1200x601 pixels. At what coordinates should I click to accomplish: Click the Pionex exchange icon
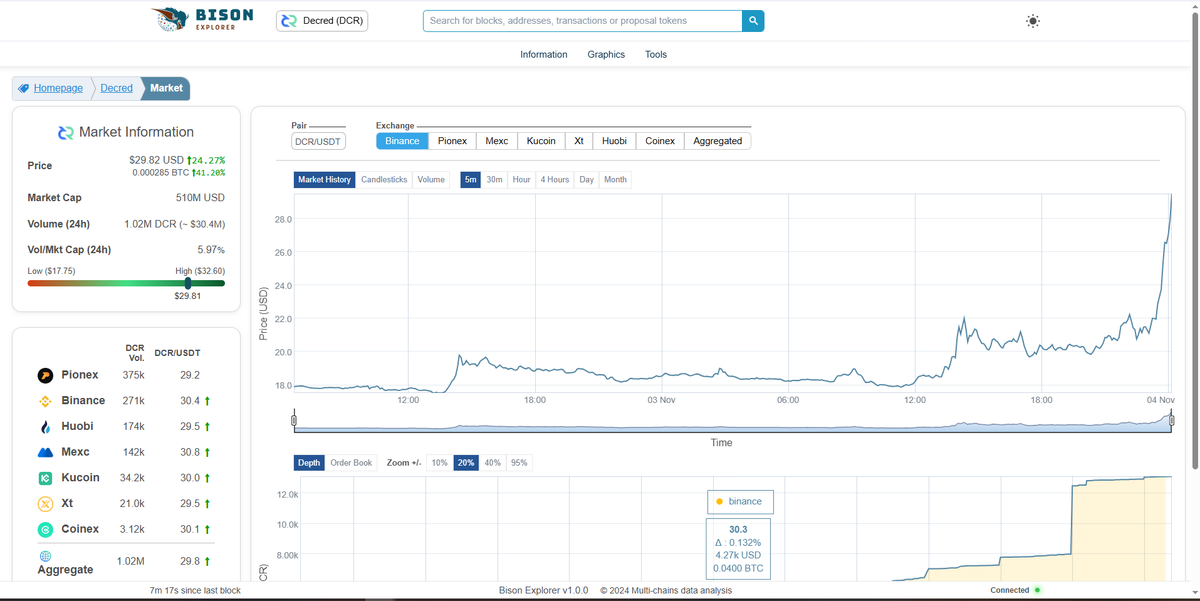[x=45, y=375]
